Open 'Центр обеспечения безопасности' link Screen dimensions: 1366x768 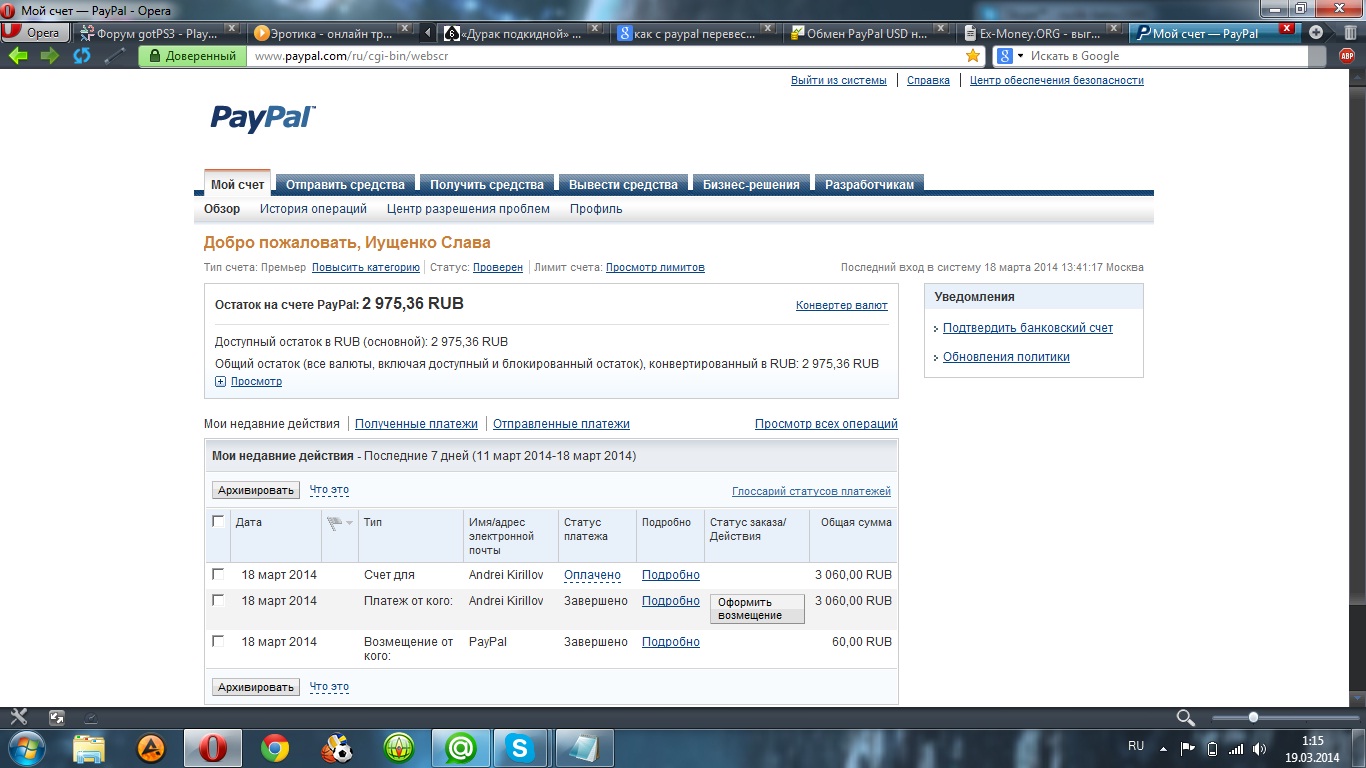[1057, 80]
